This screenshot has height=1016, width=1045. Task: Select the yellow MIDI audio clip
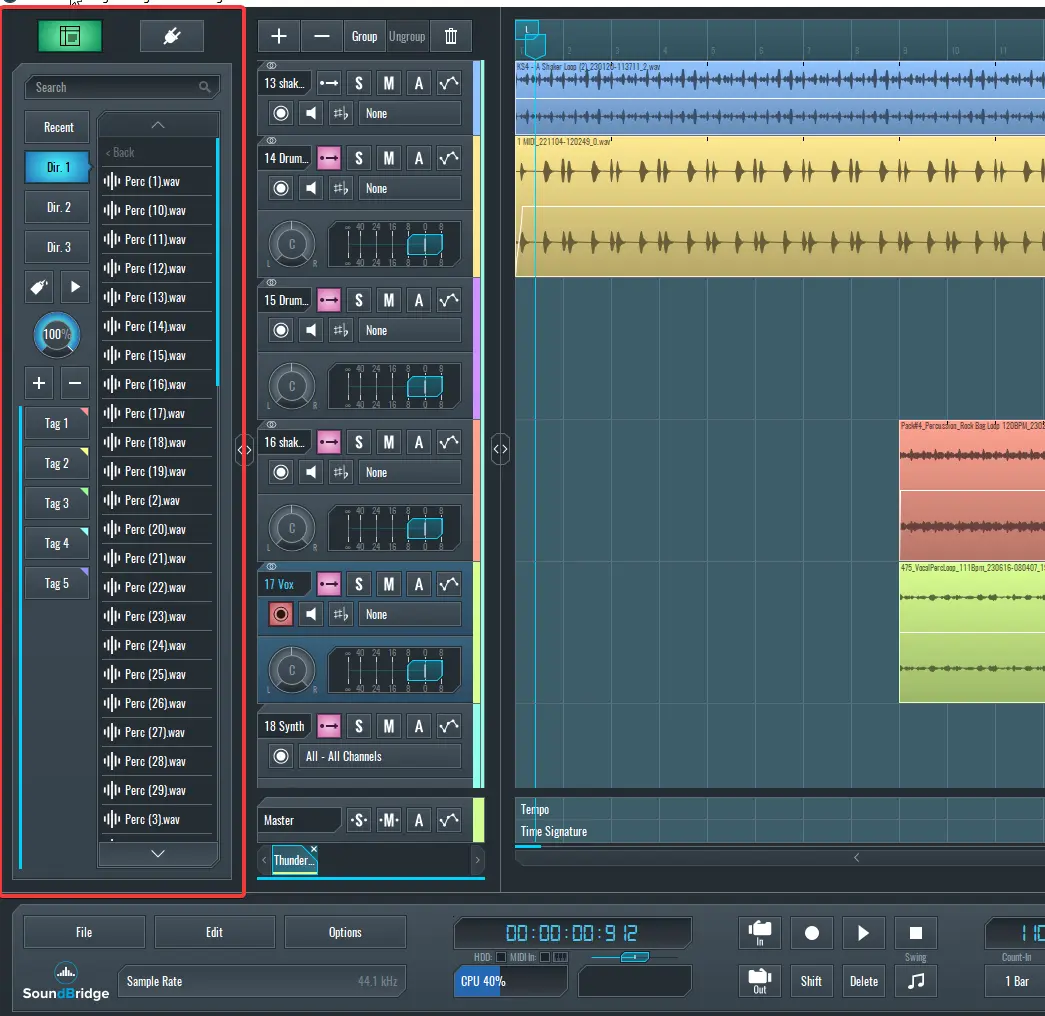click(780, 207)
